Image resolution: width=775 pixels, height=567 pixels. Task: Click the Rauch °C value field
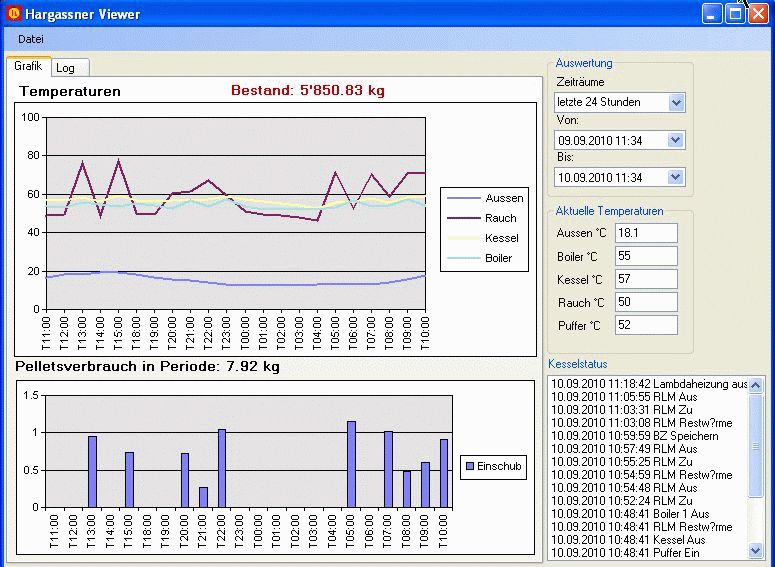[x=646, y=302]
